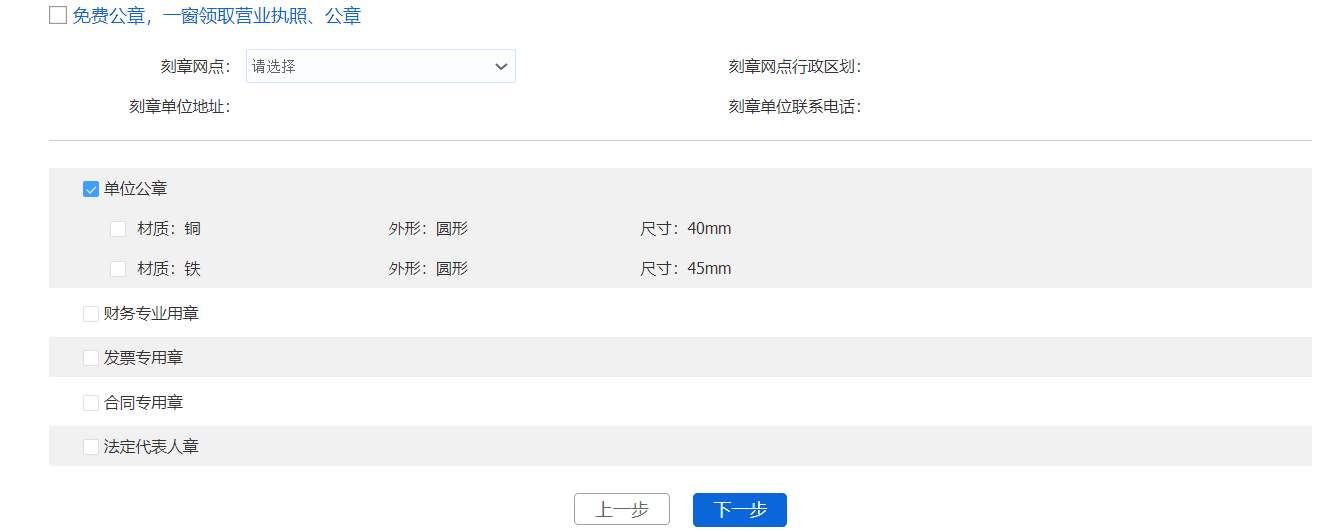
Task: Click the 材质：铁 text
Action: click(x=169, y=269)
